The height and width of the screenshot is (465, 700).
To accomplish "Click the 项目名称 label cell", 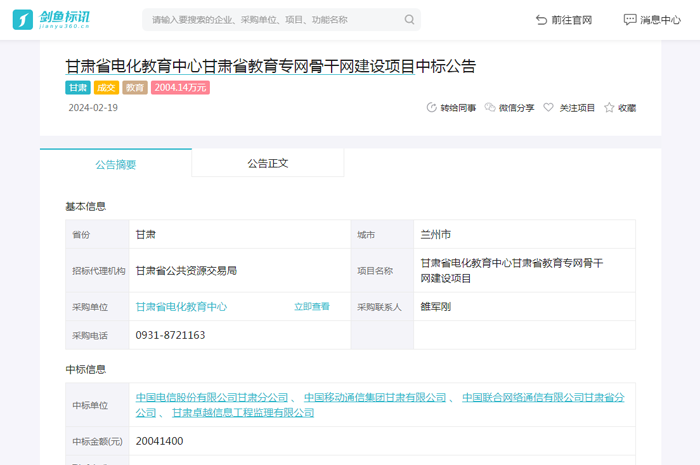I will coord(382,270).
